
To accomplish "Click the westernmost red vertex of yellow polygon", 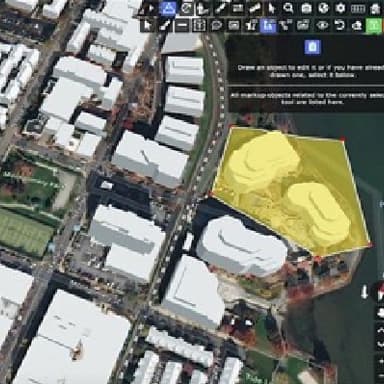I will click(210, 193).
